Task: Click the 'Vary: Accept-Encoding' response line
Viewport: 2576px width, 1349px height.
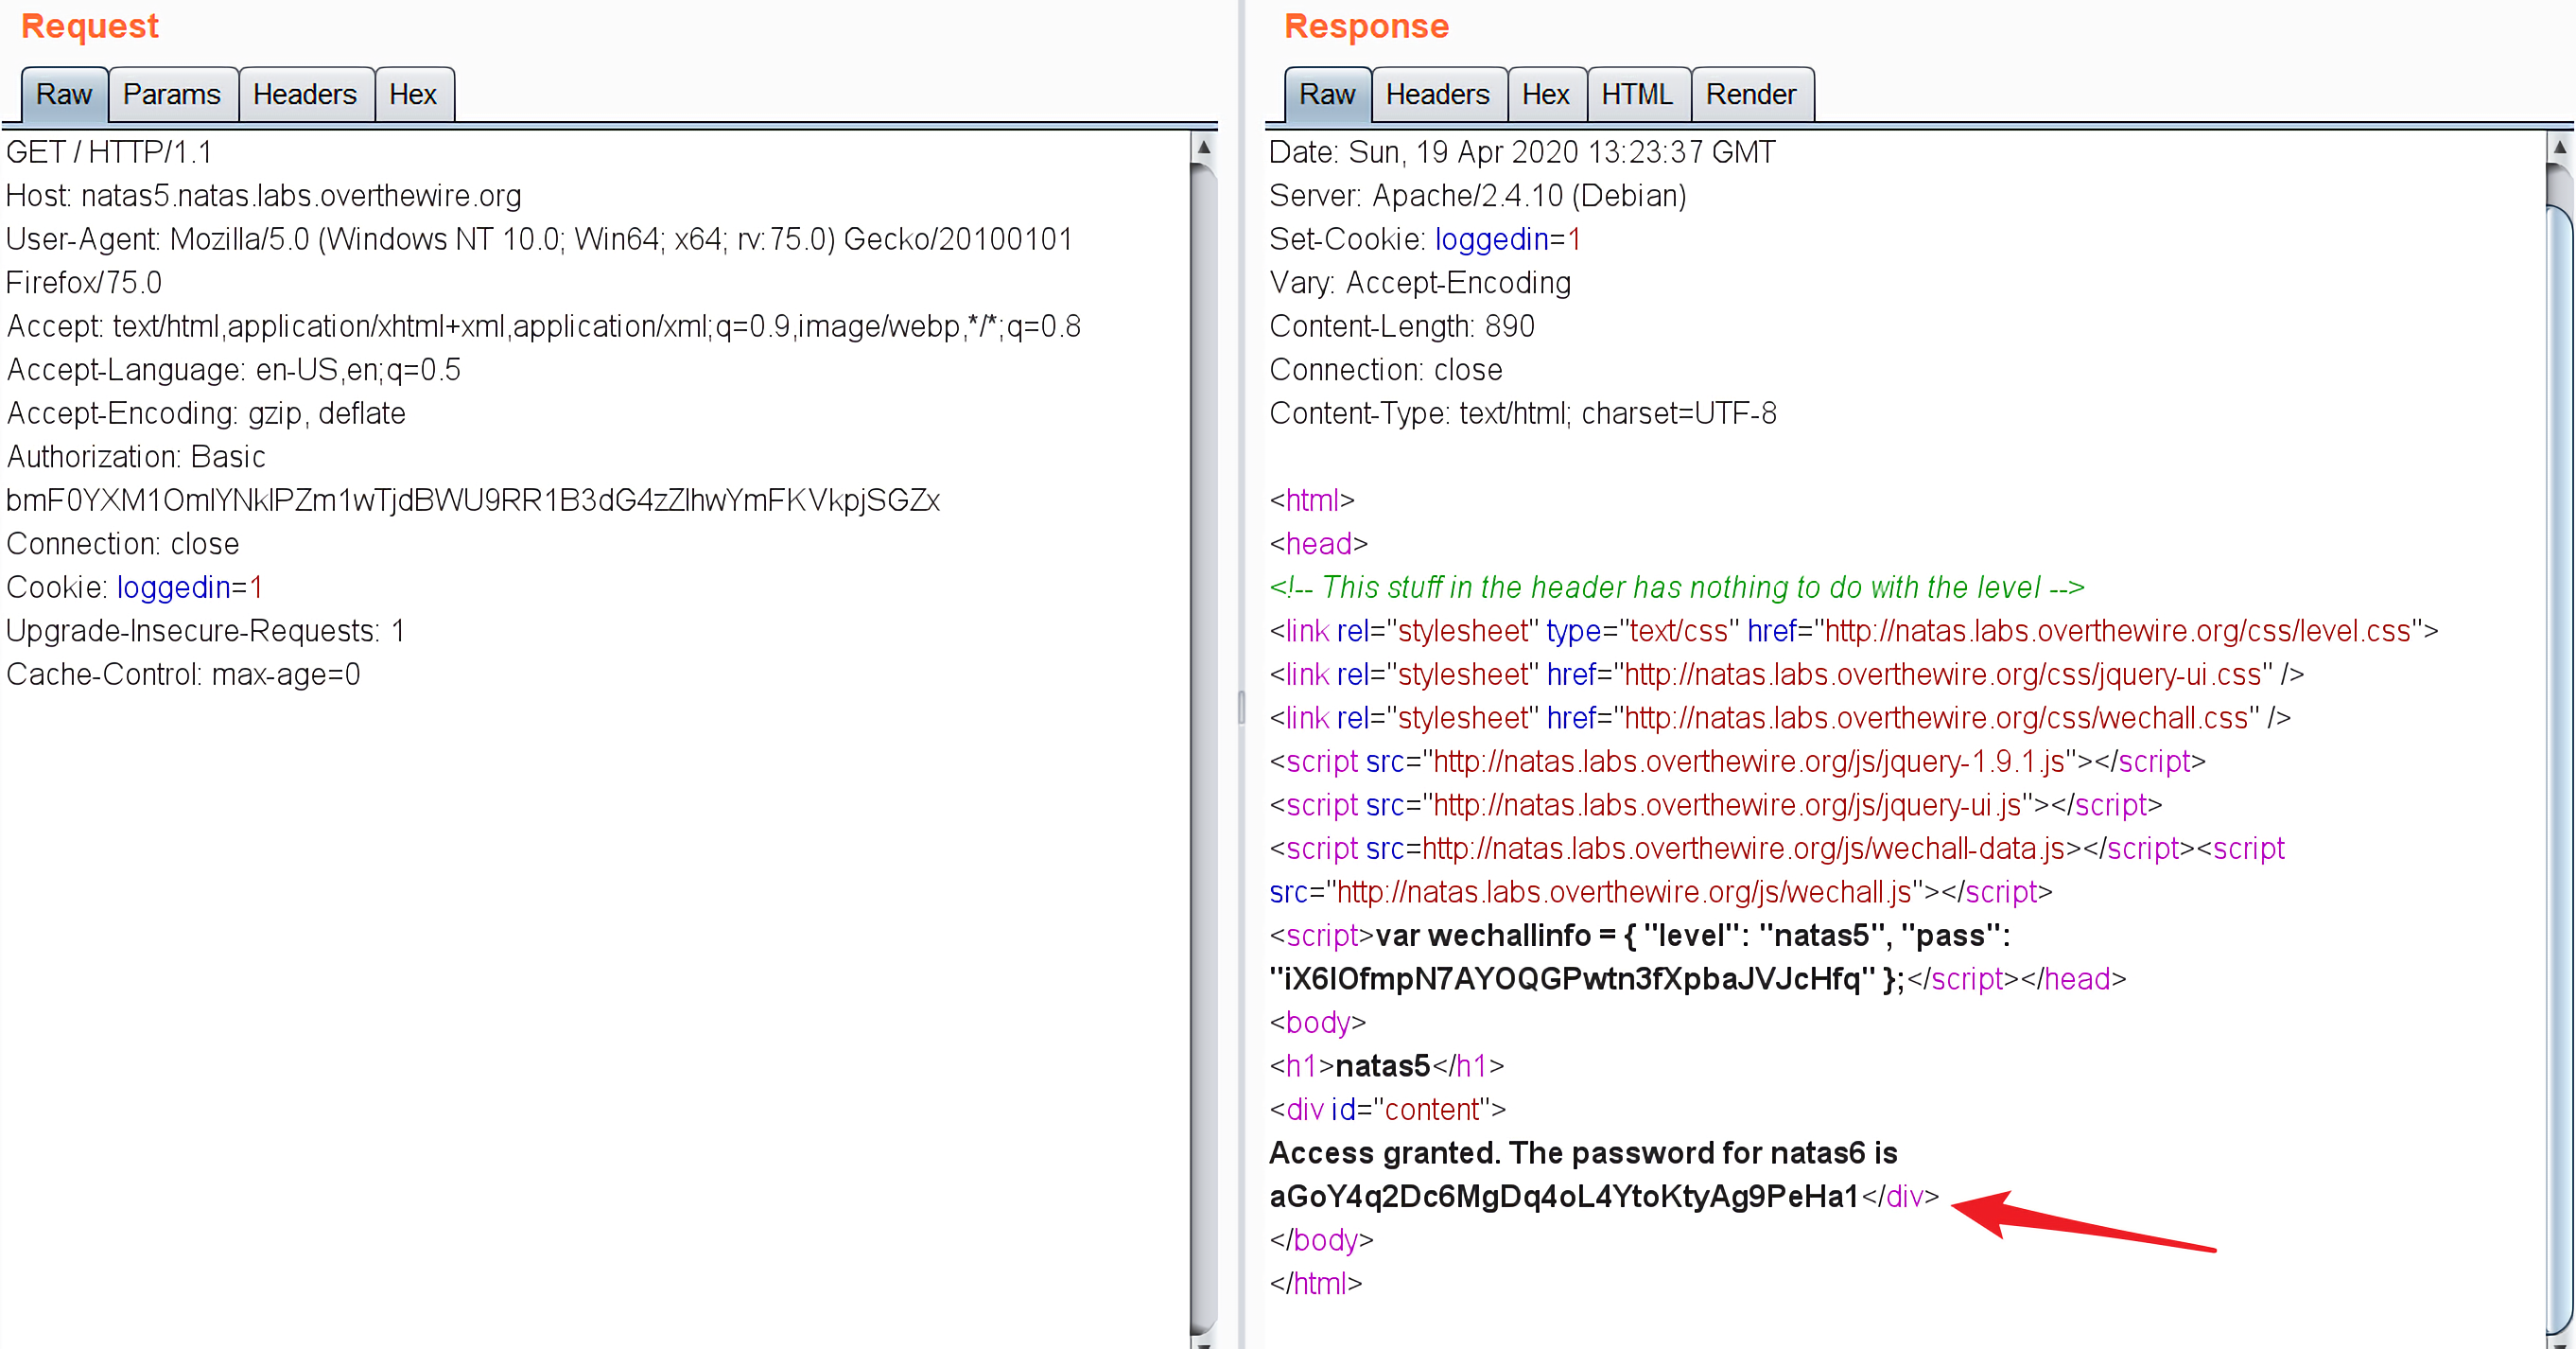Action: pos(1420,283)
